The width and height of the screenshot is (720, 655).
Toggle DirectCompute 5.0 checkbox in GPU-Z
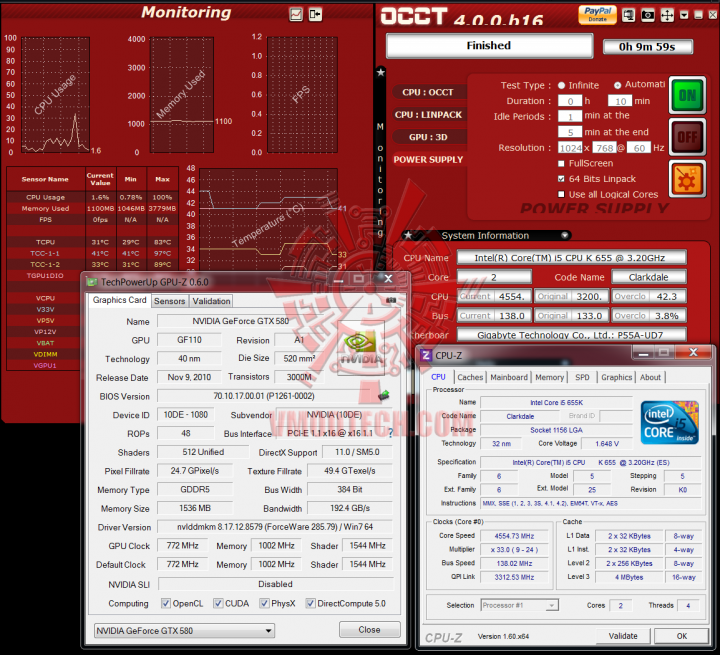tap(310, 603)
